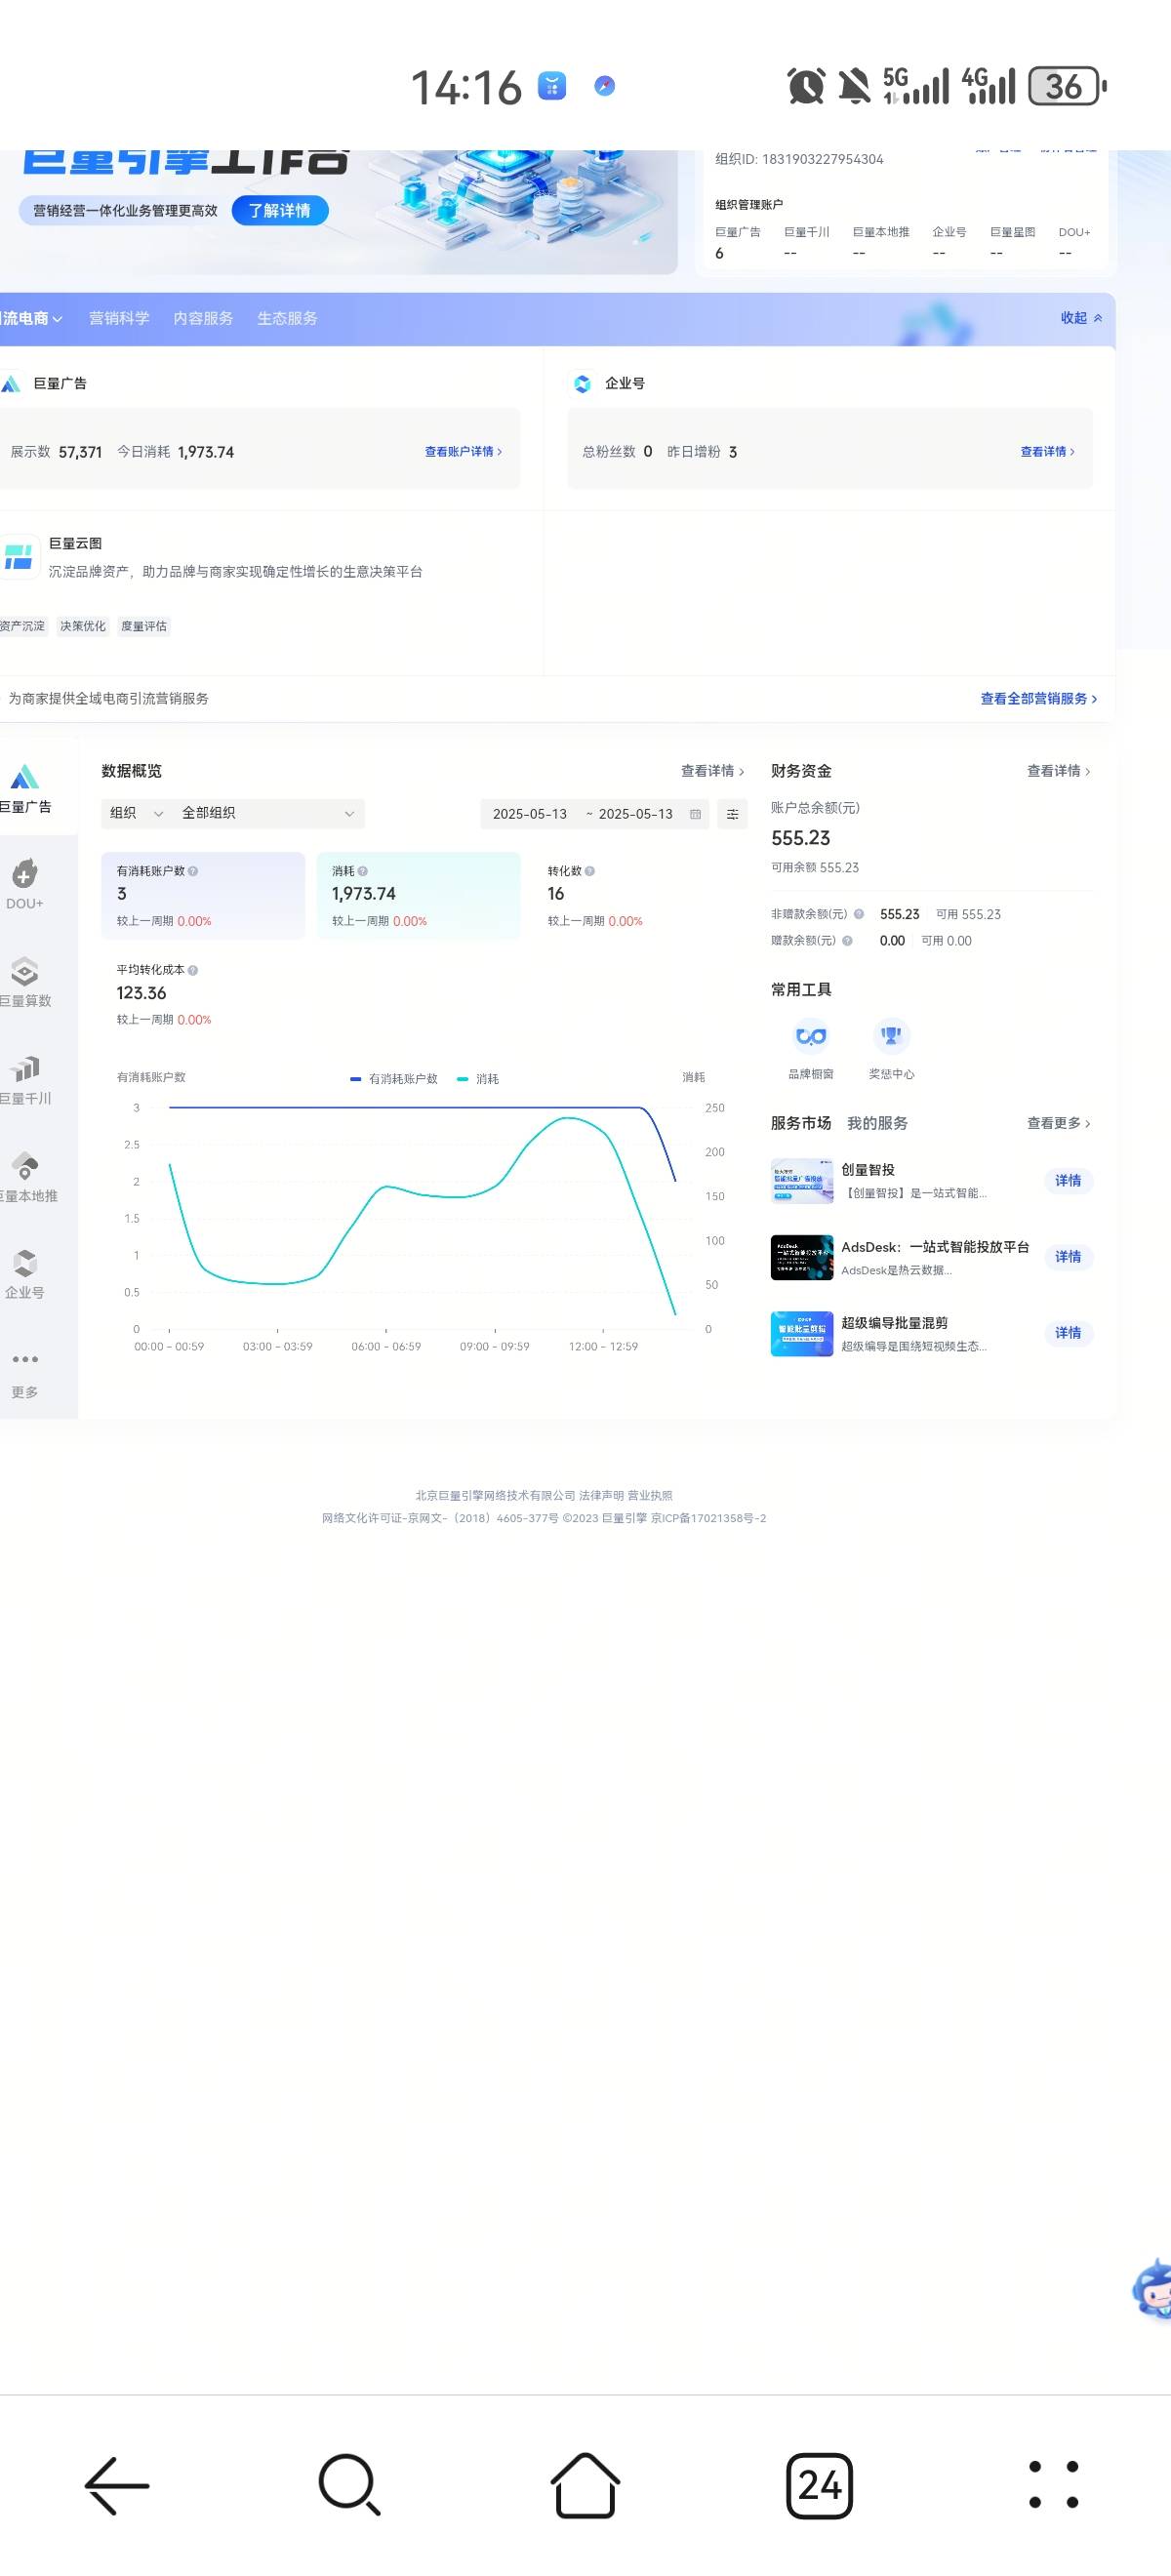Viewport: 1171px width, 2576px height.
Task: Toggle the 消耗 chart legend series
Action: [x=477, y=1079]
